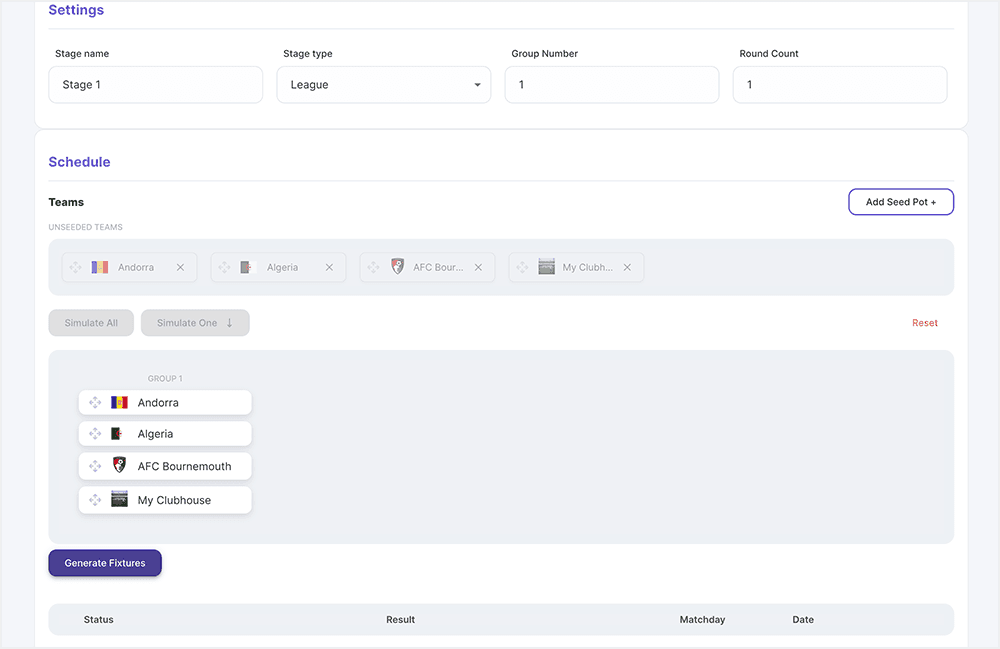Click Andorra flag icon in Group 1
The height and width of the screenshot is (649, 1000).
point(119,403)
